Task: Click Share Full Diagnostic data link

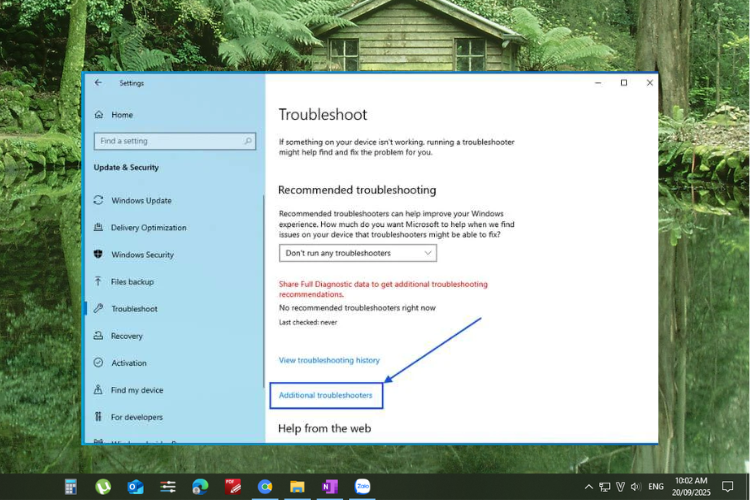Action: point(383,289)
